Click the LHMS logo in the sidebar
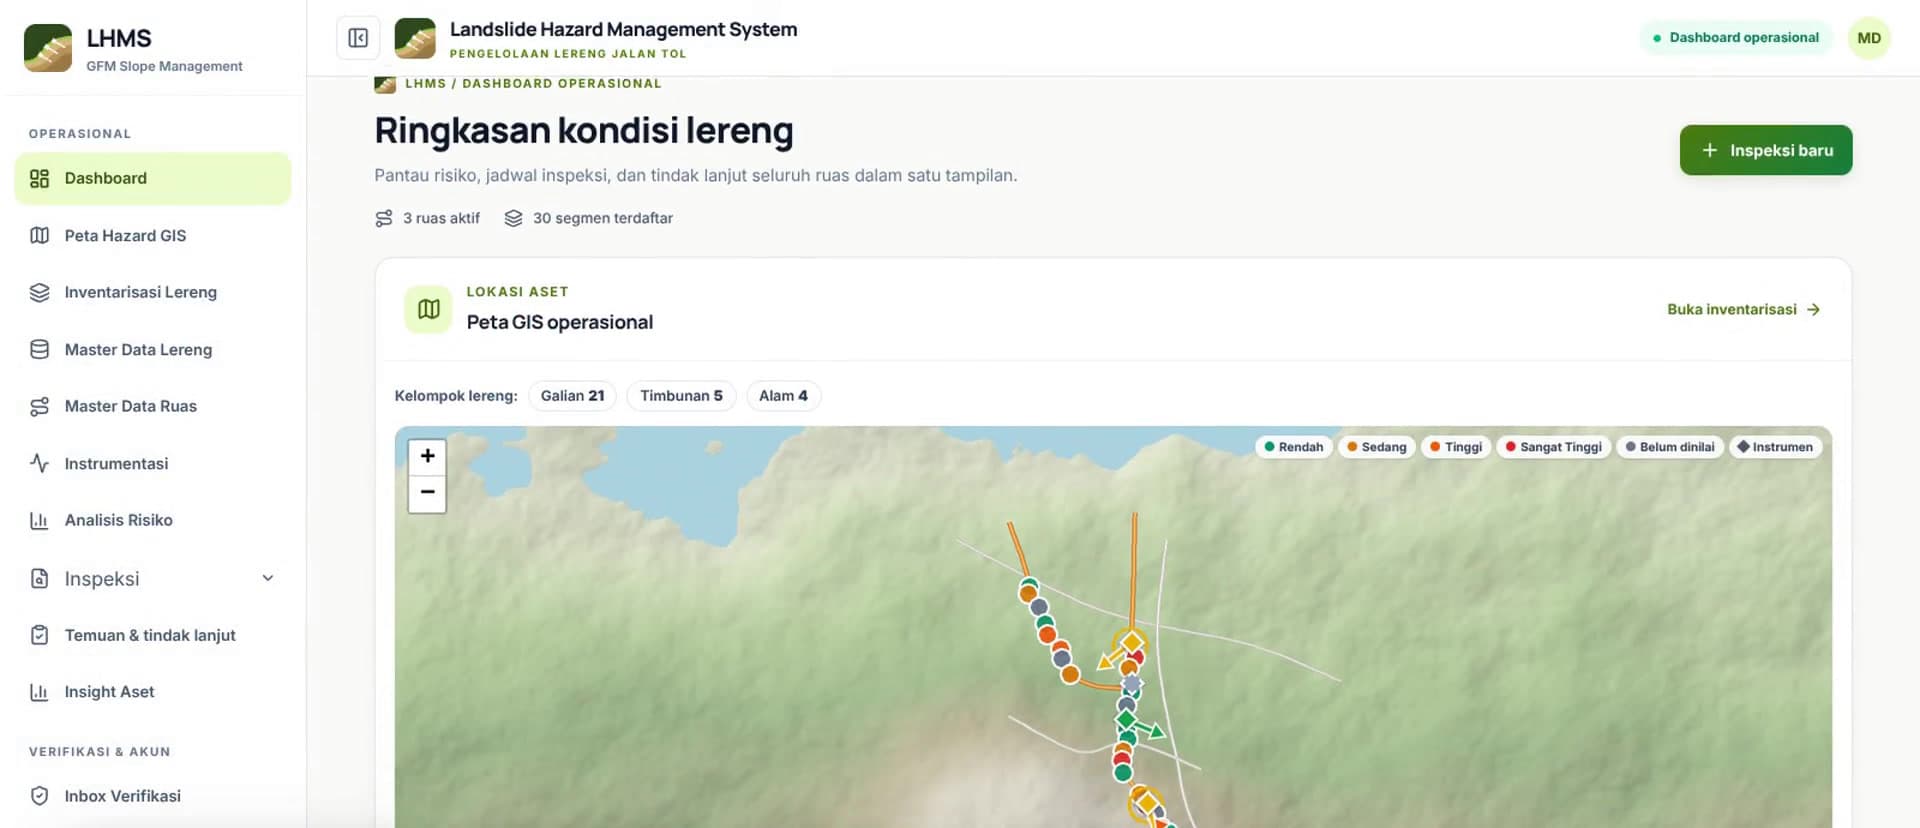Viewport: 1920px width, 828px height. [x=48, y=48]
